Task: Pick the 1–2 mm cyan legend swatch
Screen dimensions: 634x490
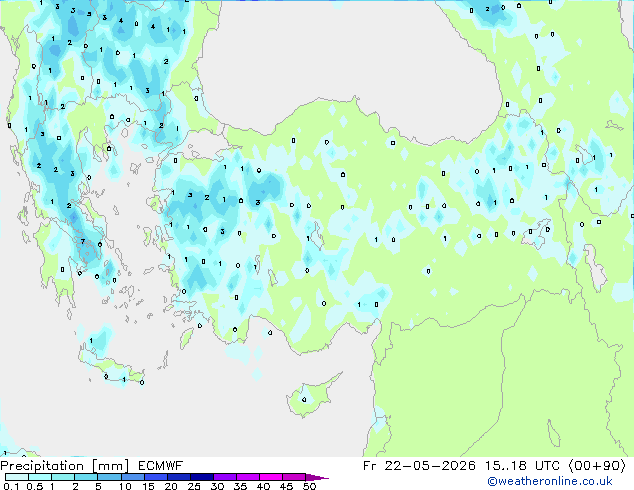Action: [x=63, y=477]
